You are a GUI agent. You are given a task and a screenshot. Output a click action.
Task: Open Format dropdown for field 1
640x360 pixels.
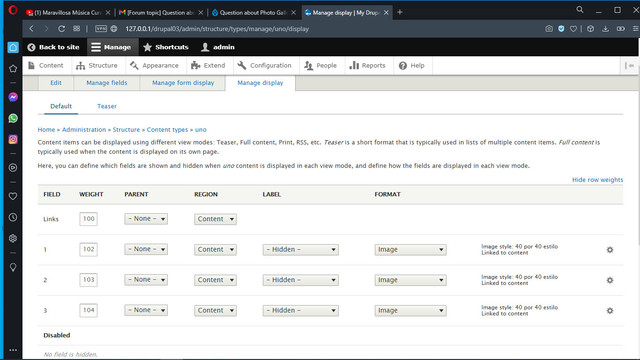tap(411, 249)
